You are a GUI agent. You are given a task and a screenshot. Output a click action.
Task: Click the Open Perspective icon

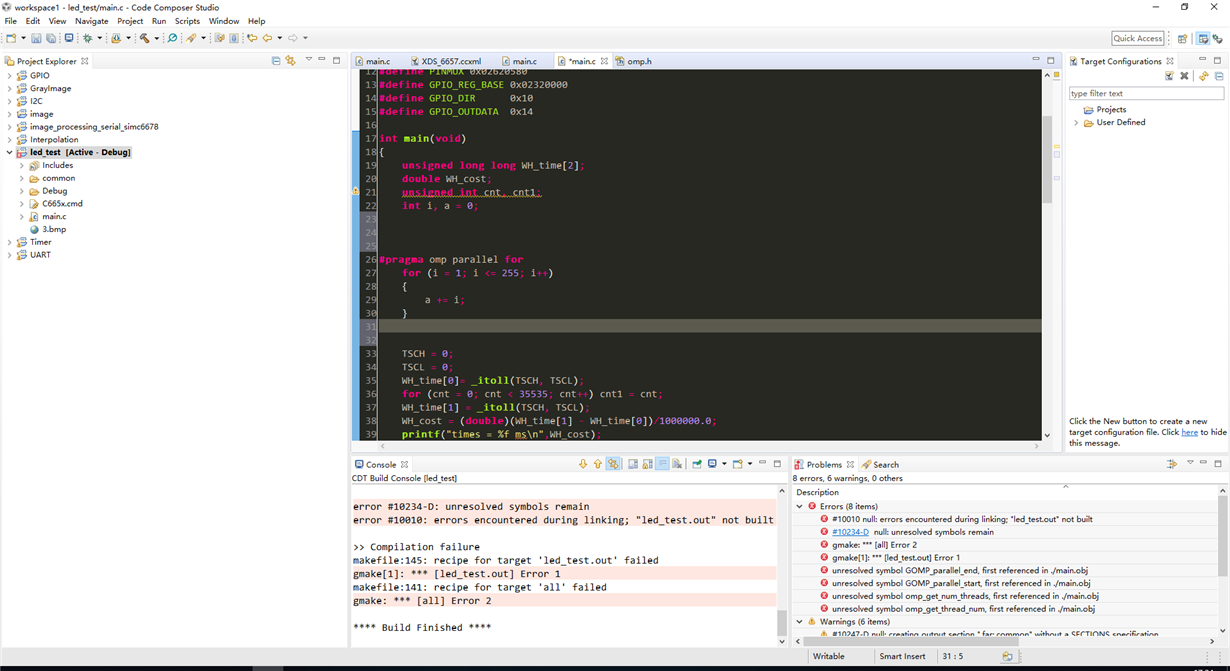tap(1182, 38)
